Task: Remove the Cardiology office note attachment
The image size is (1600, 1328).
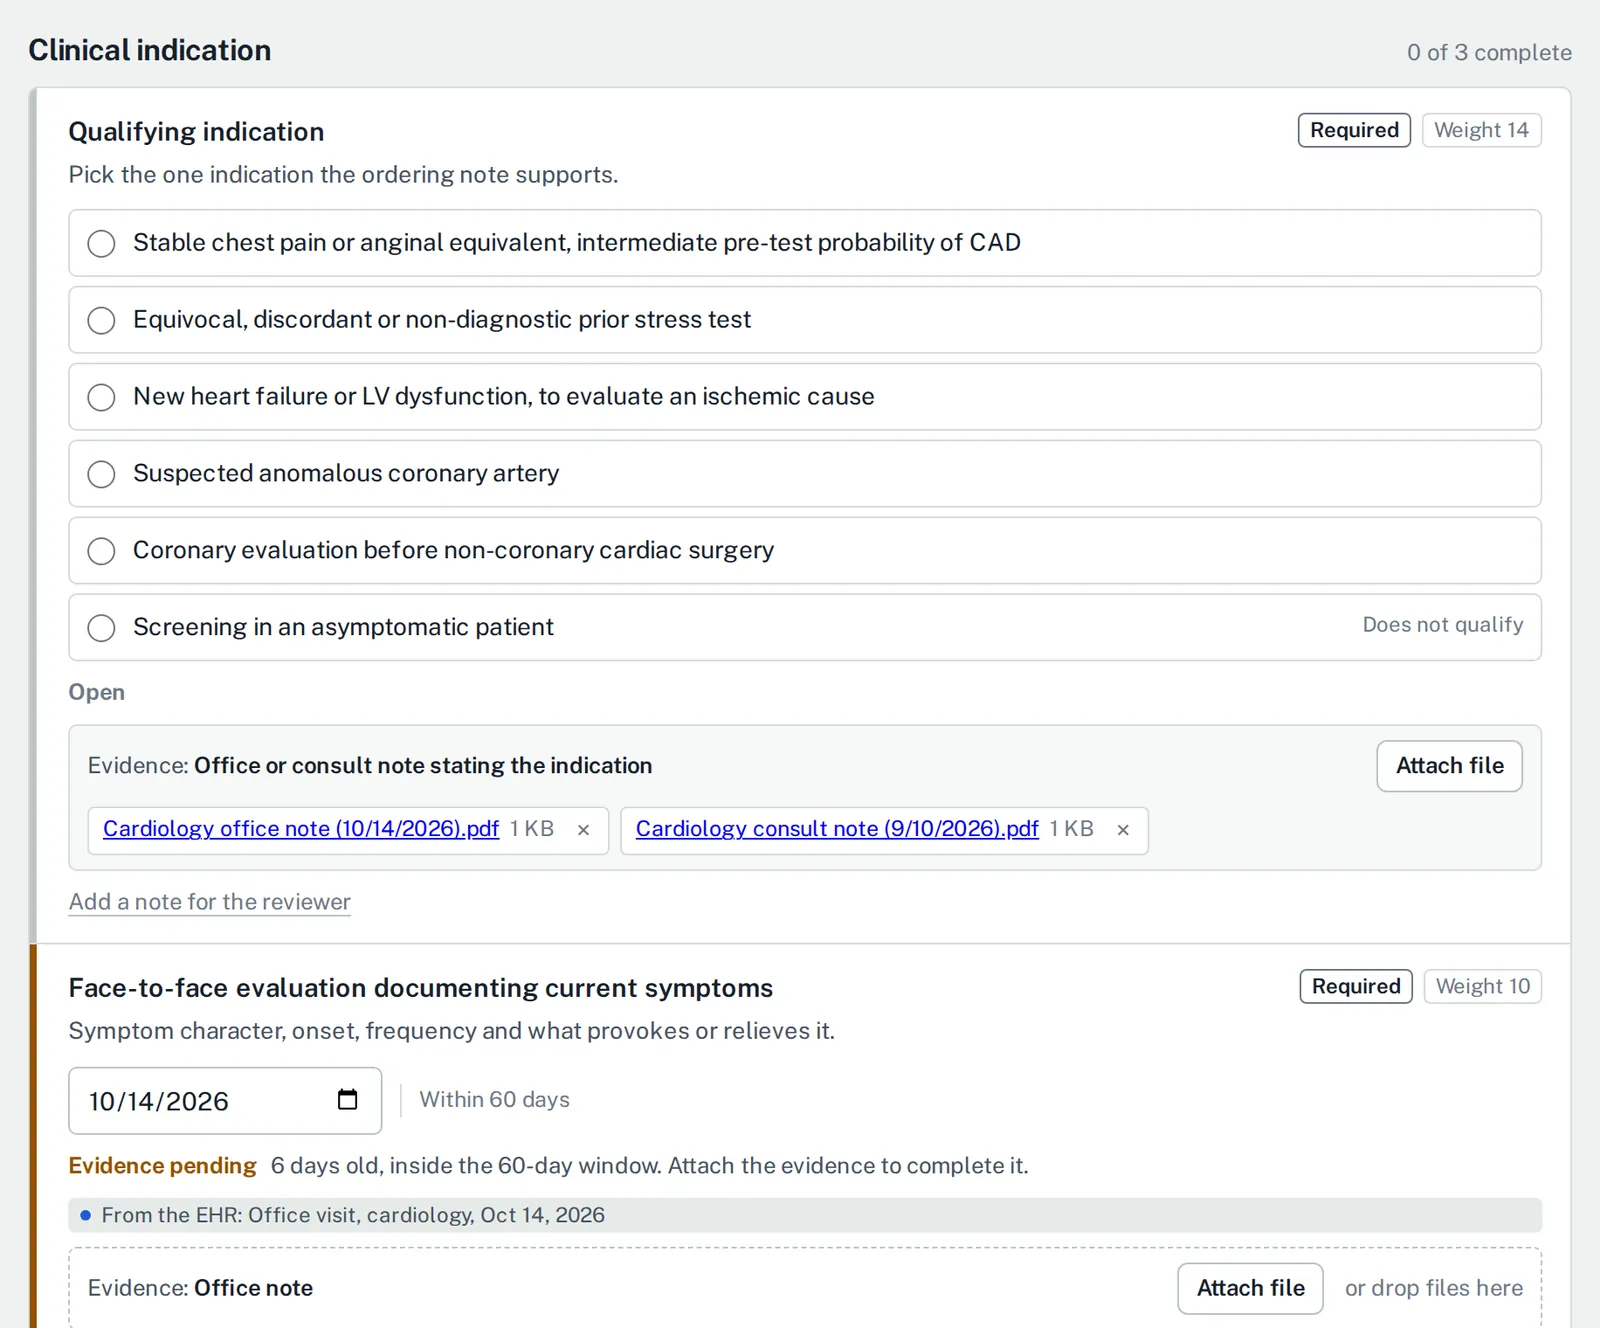Action: (583, 830)
